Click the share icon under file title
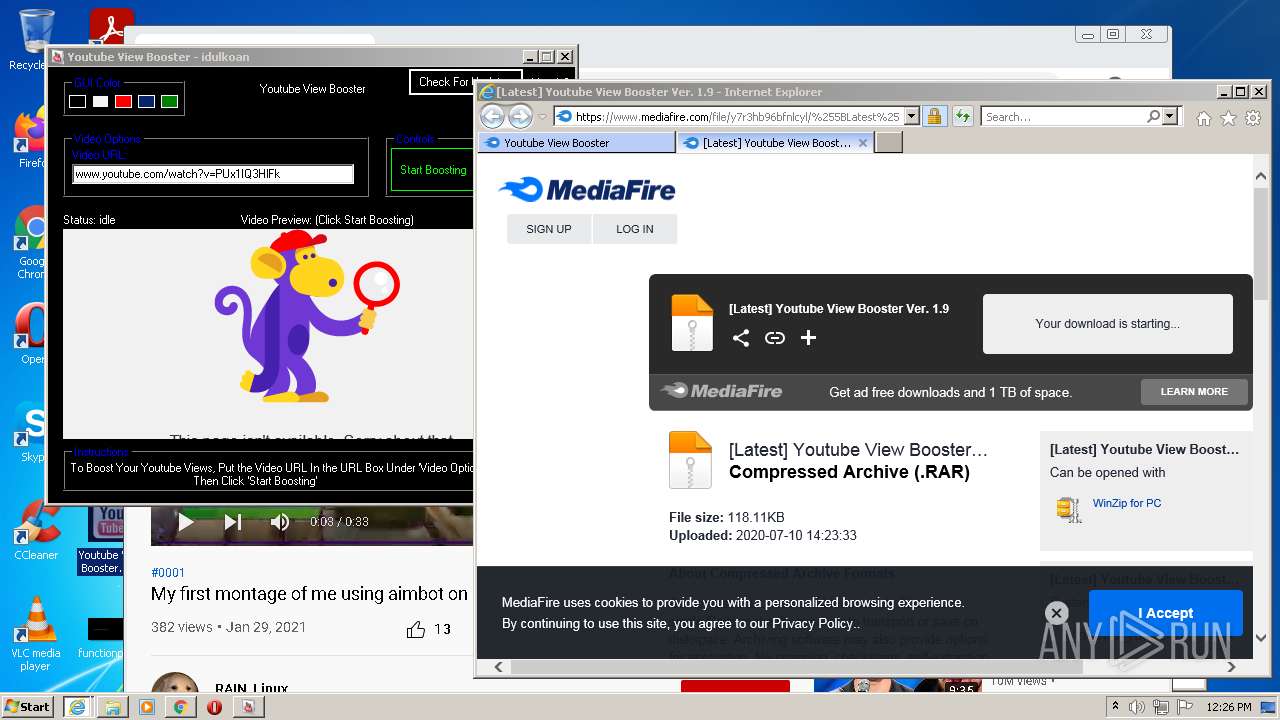Screen dimensions: 1280x720 741,338
